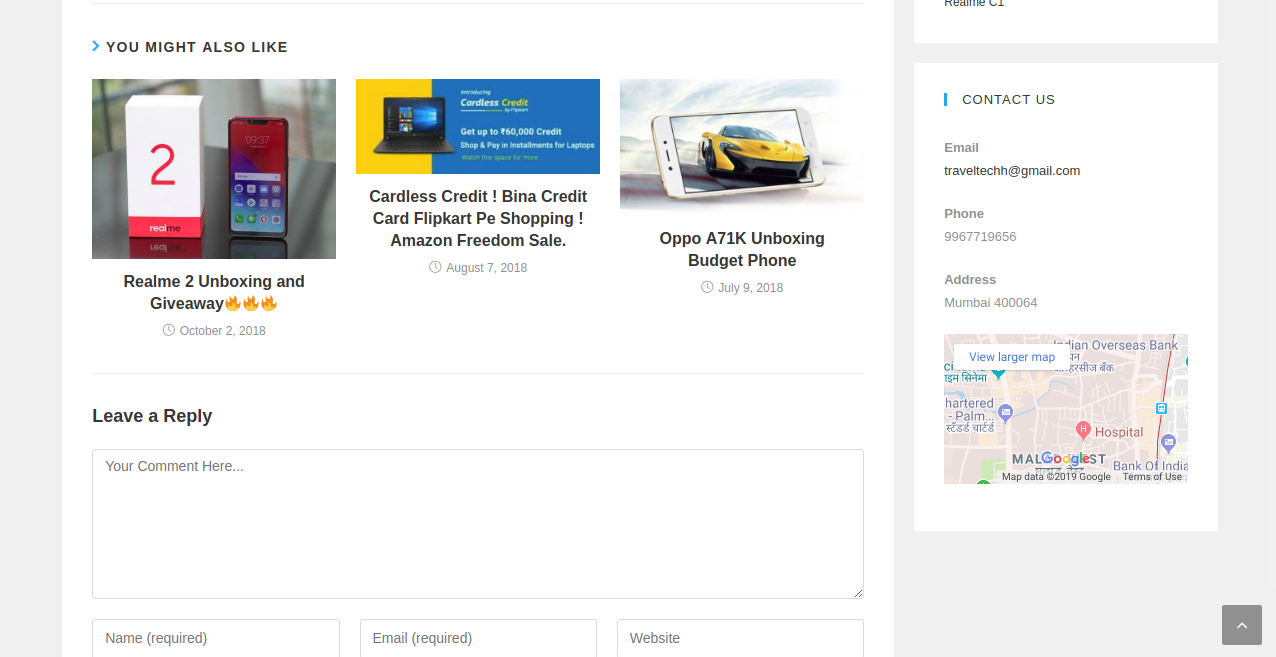Click the train station icon on the map
Viewport: 1276px width, 657px height.
[x=1161, y=408]
